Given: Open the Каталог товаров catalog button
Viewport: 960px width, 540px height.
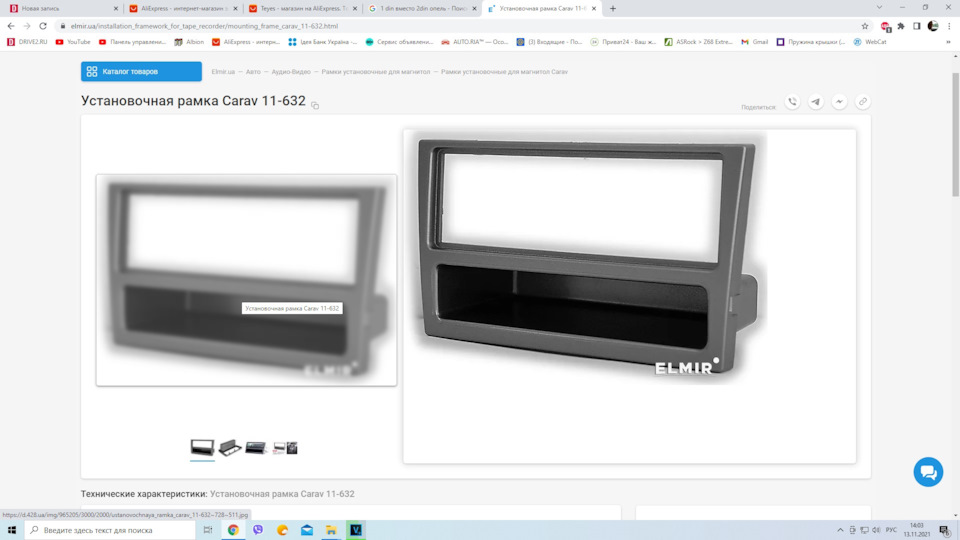Looking at the screenshot, I should (141, 72).
